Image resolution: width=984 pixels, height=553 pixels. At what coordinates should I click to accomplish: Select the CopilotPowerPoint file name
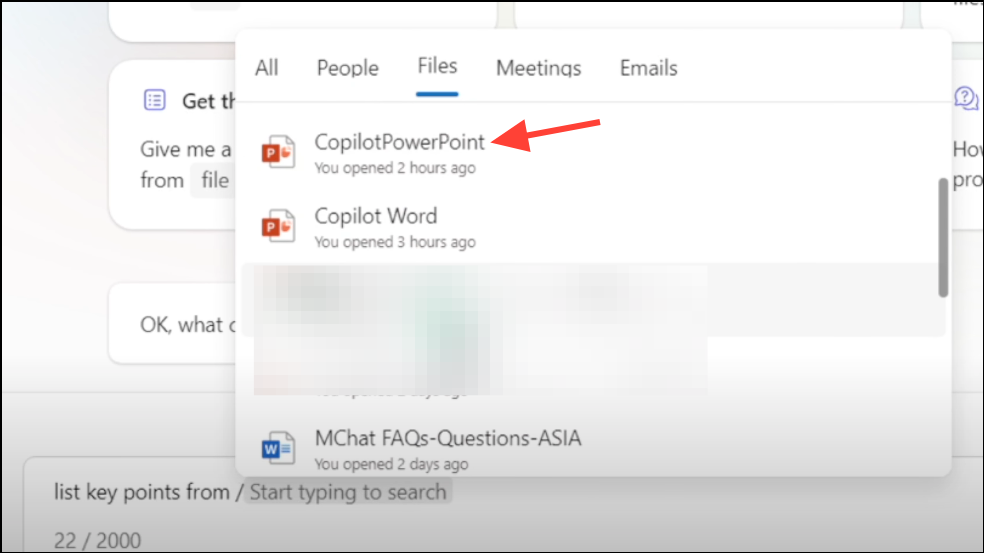click(x=400, y=142)
